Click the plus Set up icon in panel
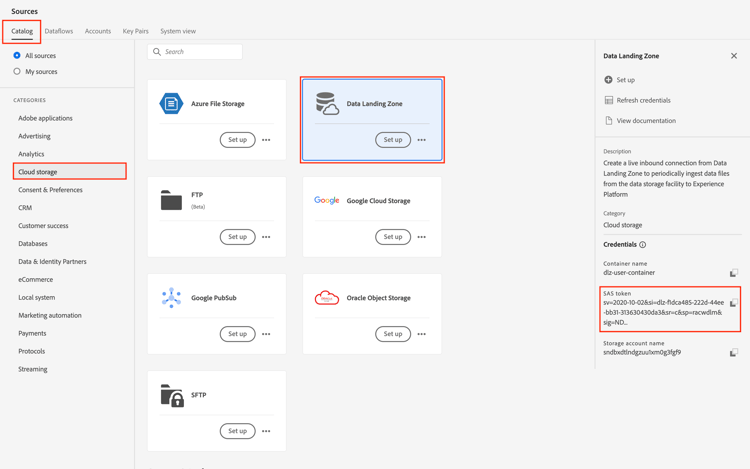Viewport: 750px width, 469px height. tap(608, 80)
